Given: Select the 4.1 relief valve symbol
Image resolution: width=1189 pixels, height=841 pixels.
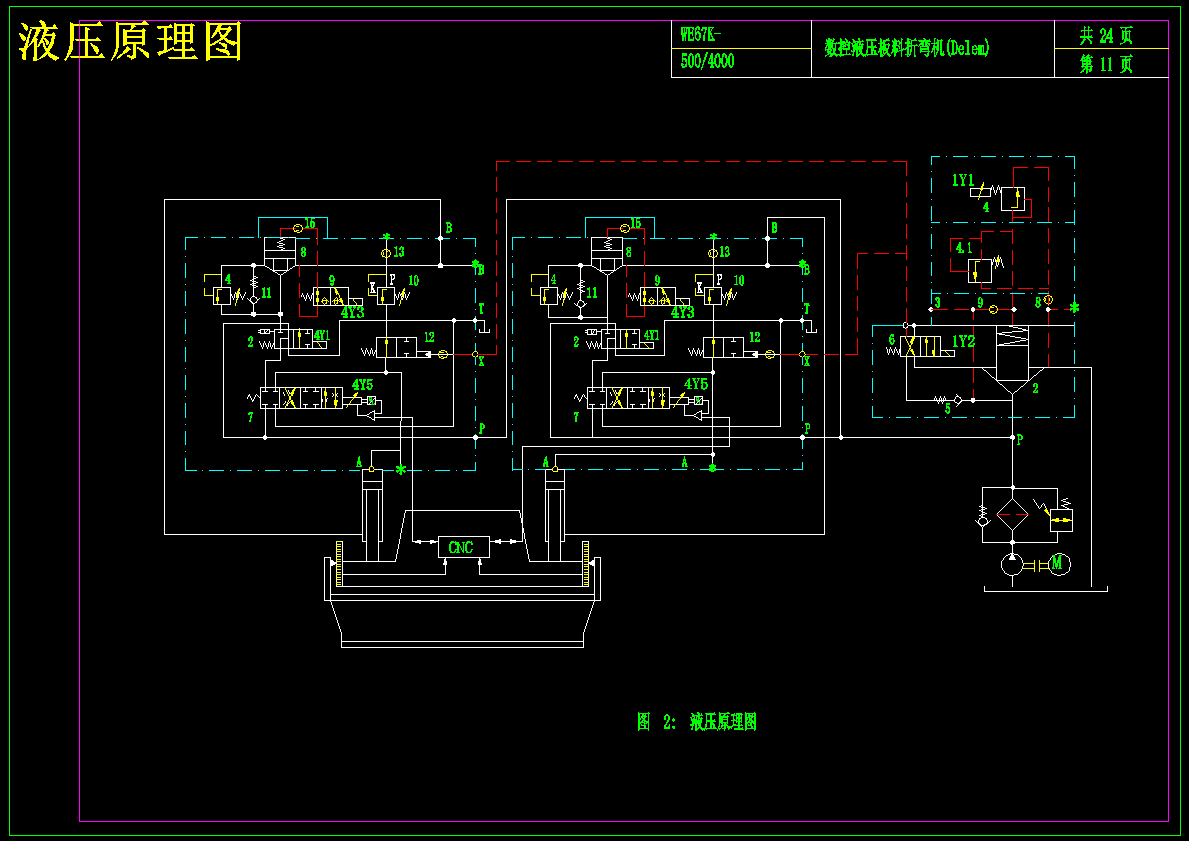Looking at the screenshot, I should point(980,270).
